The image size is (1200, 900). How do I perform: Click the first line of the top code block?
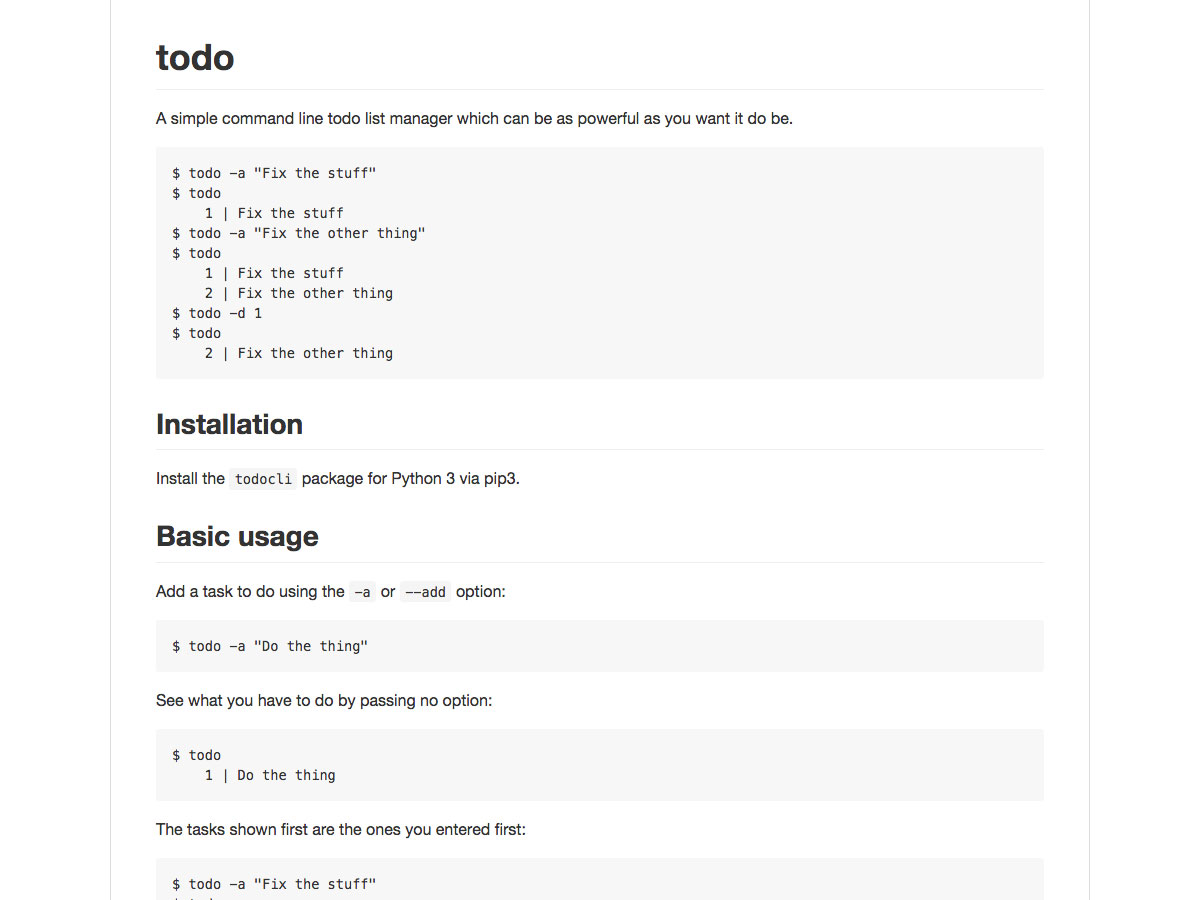tap(274, 173)
